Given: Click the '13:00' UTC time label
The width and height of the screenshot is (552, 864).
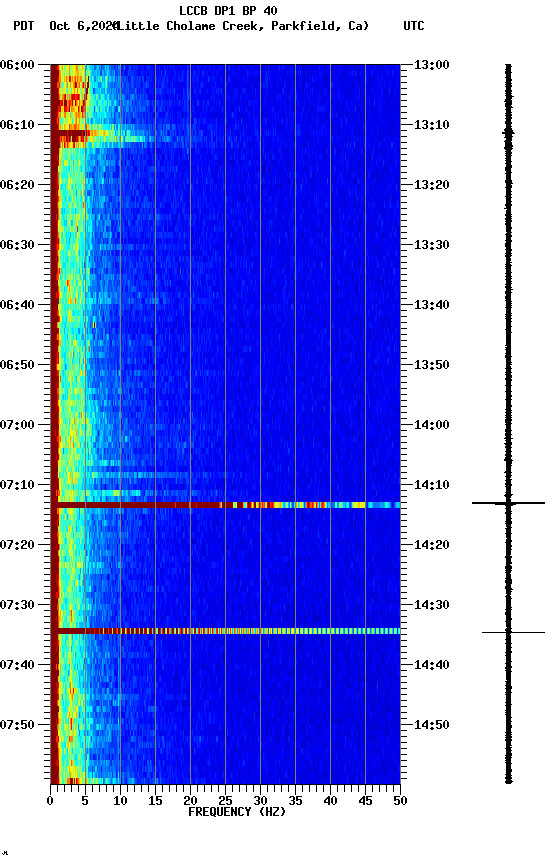Looking at the screenshot, I should (x=432, y=65).
